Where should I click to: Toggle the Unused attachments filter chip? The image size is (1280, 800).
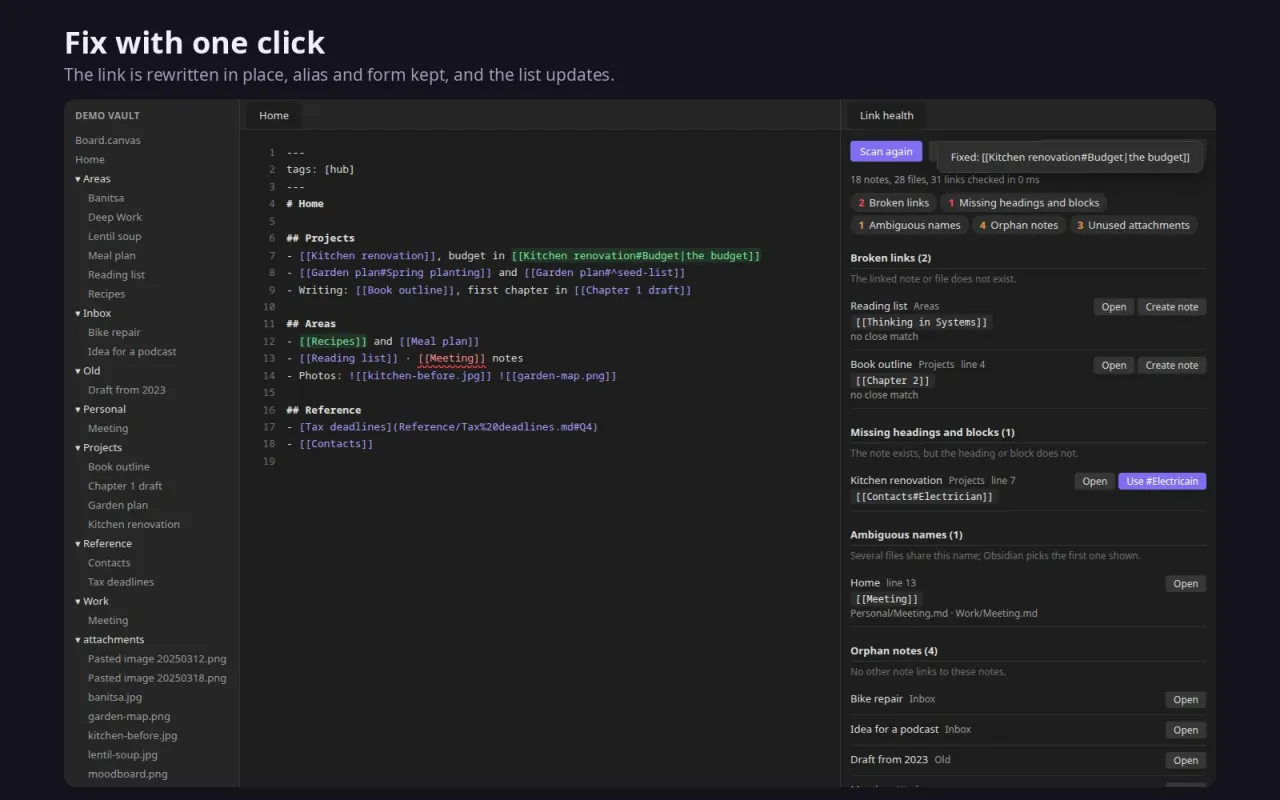pos(1133,225)
